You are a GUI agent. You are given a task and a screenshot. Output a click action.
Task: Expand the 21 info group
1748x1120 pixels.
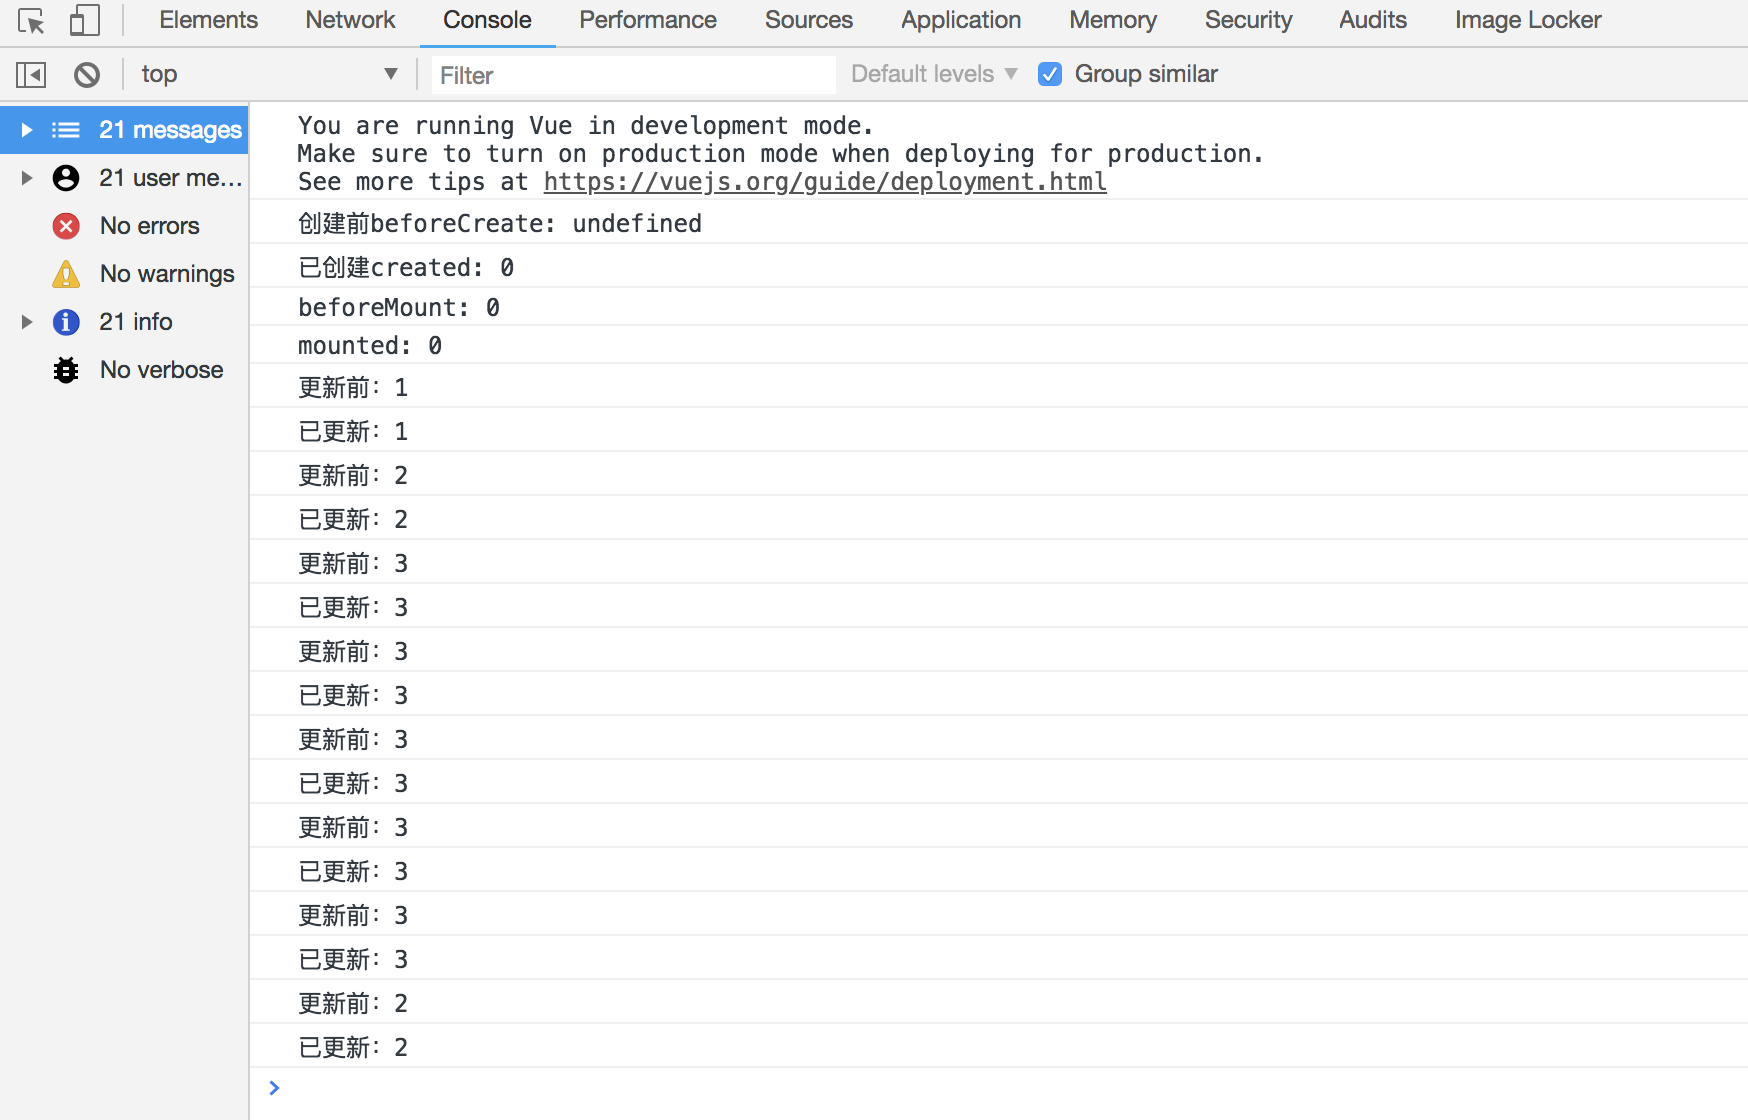click(x=27, y=322)
